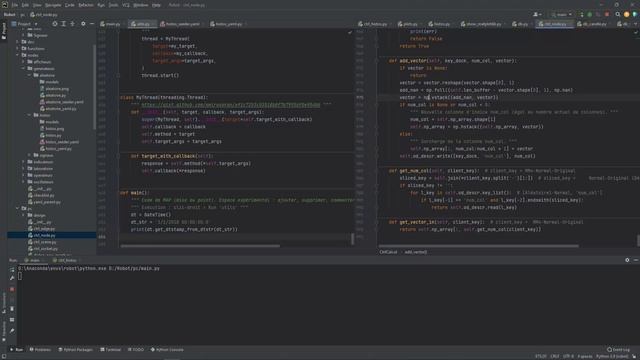640x360 pixels.
Task: Click the Python interpreter status bar entry
Action: [612, 357]
